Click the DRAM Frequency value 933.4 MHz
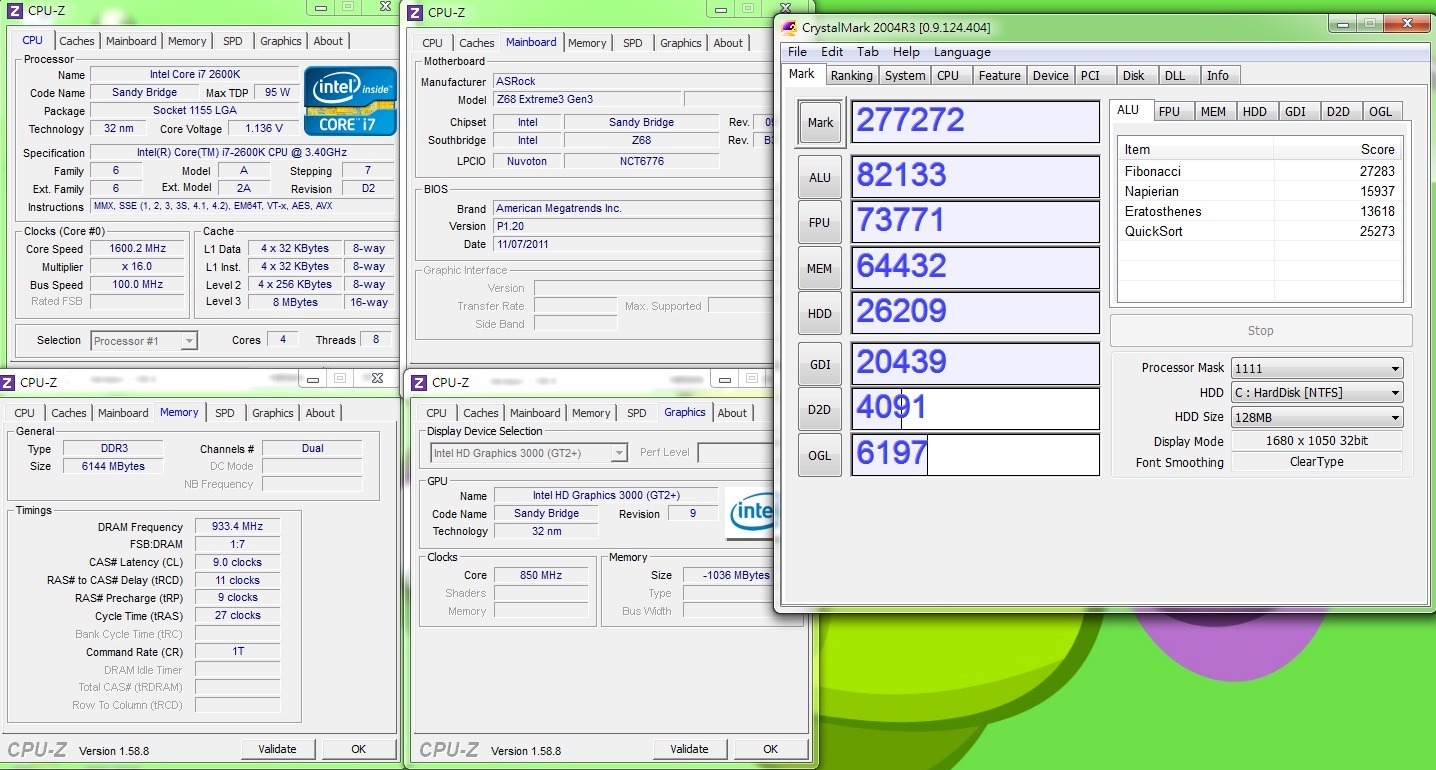1436x770 pixels. pos(237,527)
